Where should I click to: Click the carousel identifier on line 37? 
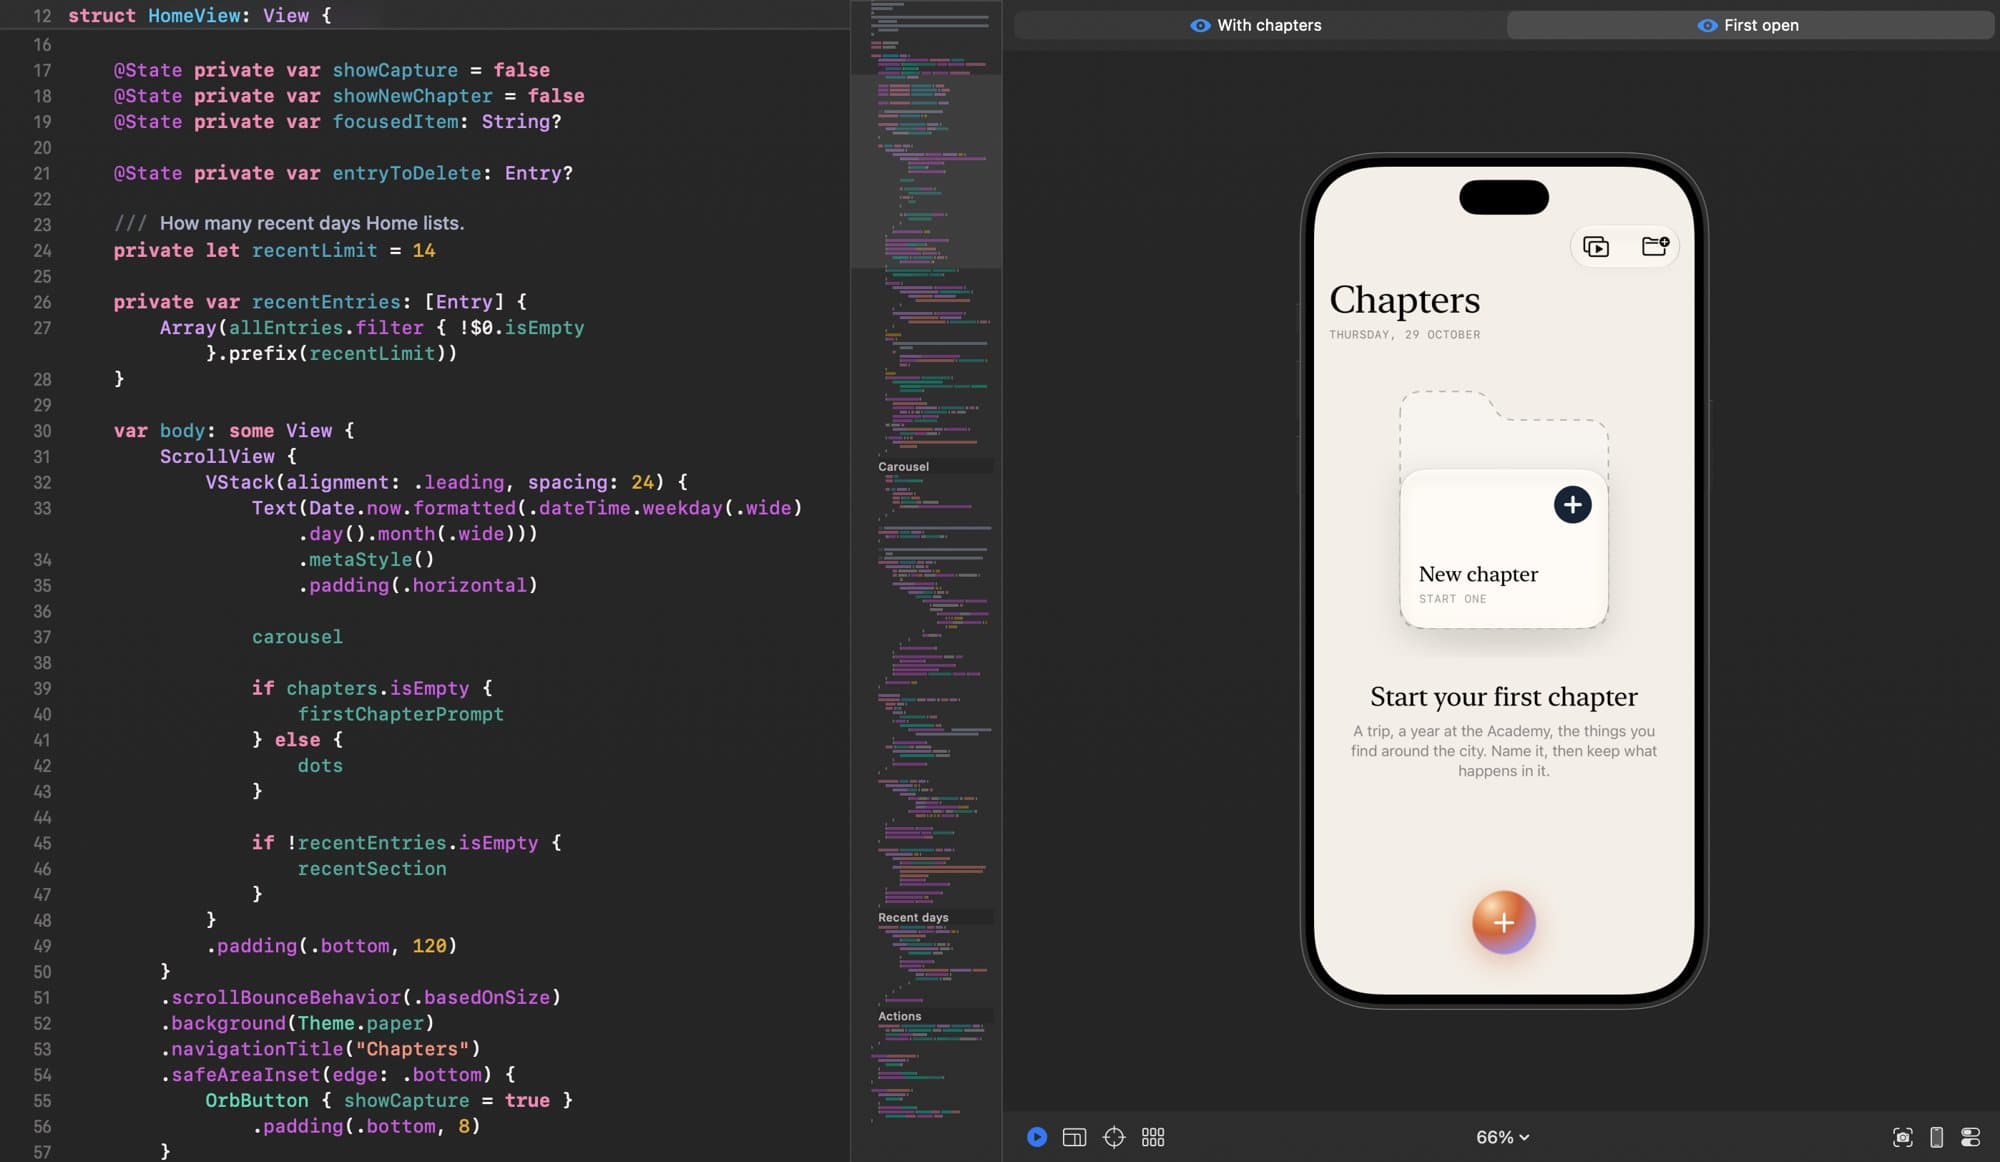click(x=297, y=637)
